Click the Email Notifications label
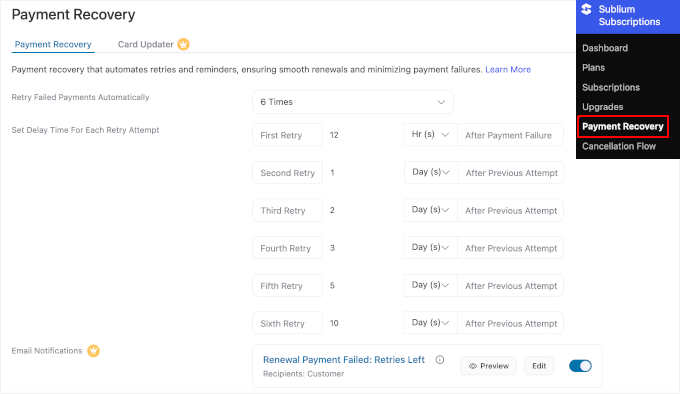The height and width of the screenshot is (394, 680). click(x=47, y=351)
